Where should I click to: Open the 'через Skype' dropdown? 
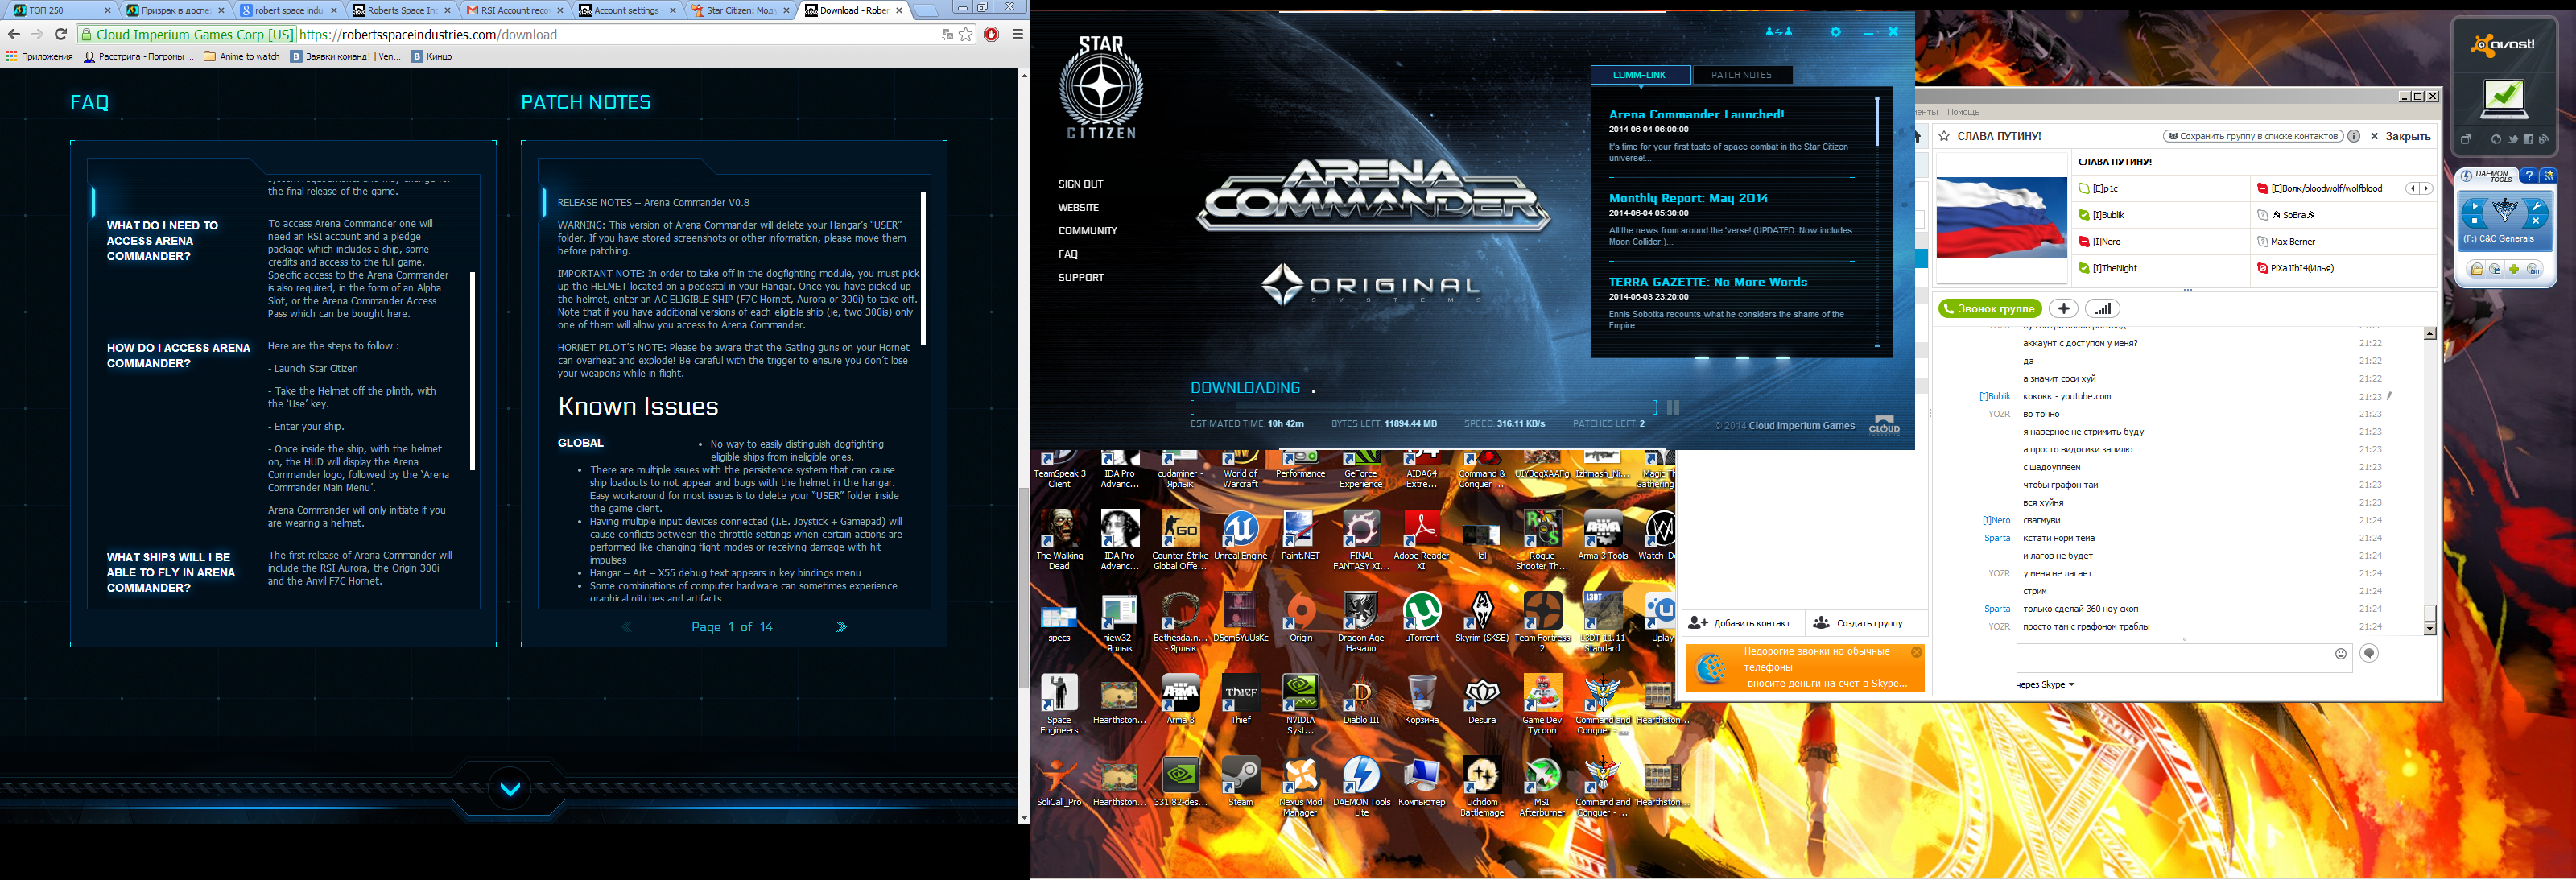tap(2045, 685)
